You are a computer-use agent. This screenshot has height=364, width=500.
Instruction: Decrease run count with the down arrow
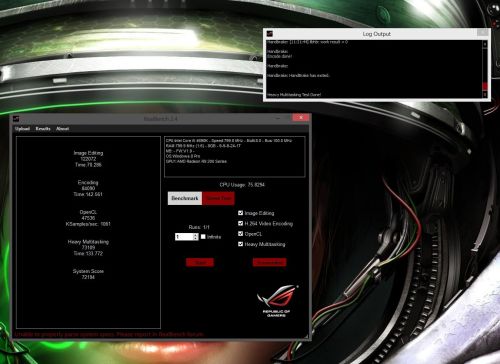(x=196, y=238)
